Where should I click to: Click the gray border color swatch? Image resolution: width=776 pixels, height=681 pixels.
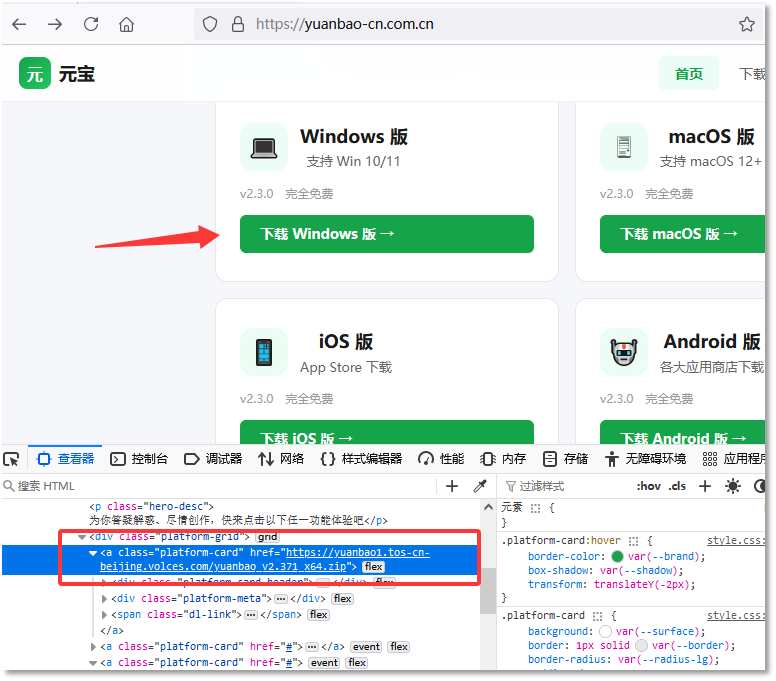[x=641, y=646]
